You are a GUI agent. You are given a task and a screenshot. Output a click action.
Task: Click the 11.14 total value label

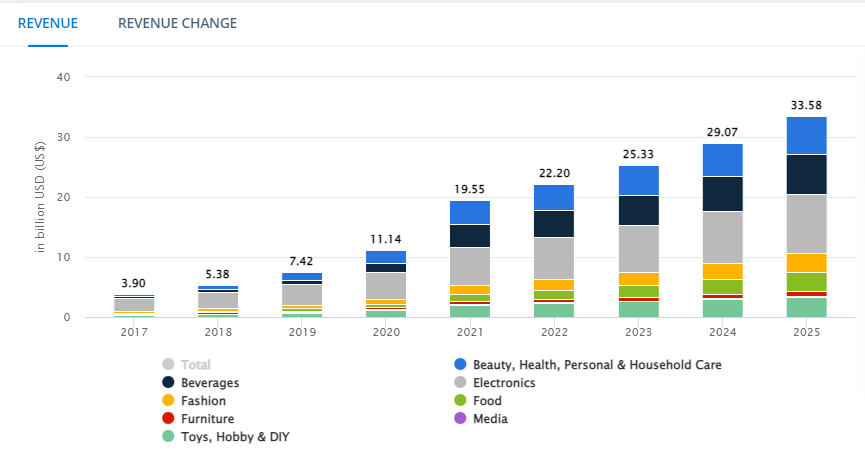click(386, 239)
